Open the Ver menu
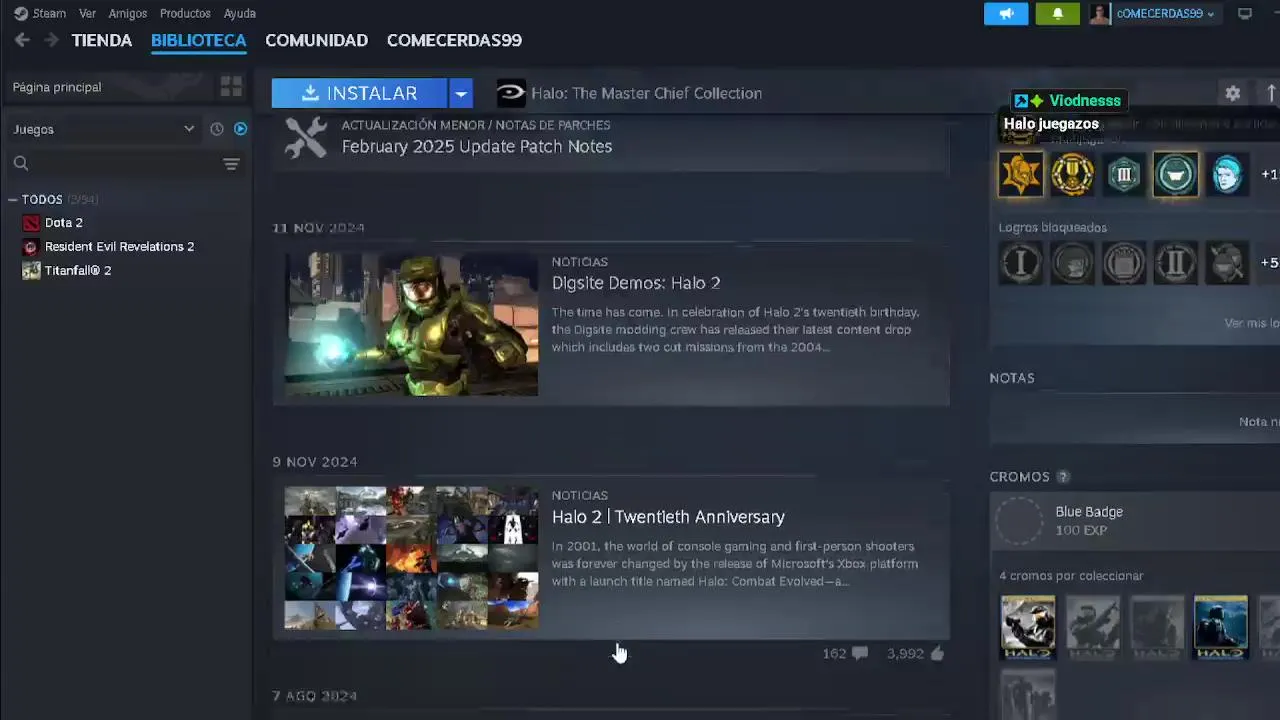This screenshot has height=720, width=1280. click(x=87, y=13)
